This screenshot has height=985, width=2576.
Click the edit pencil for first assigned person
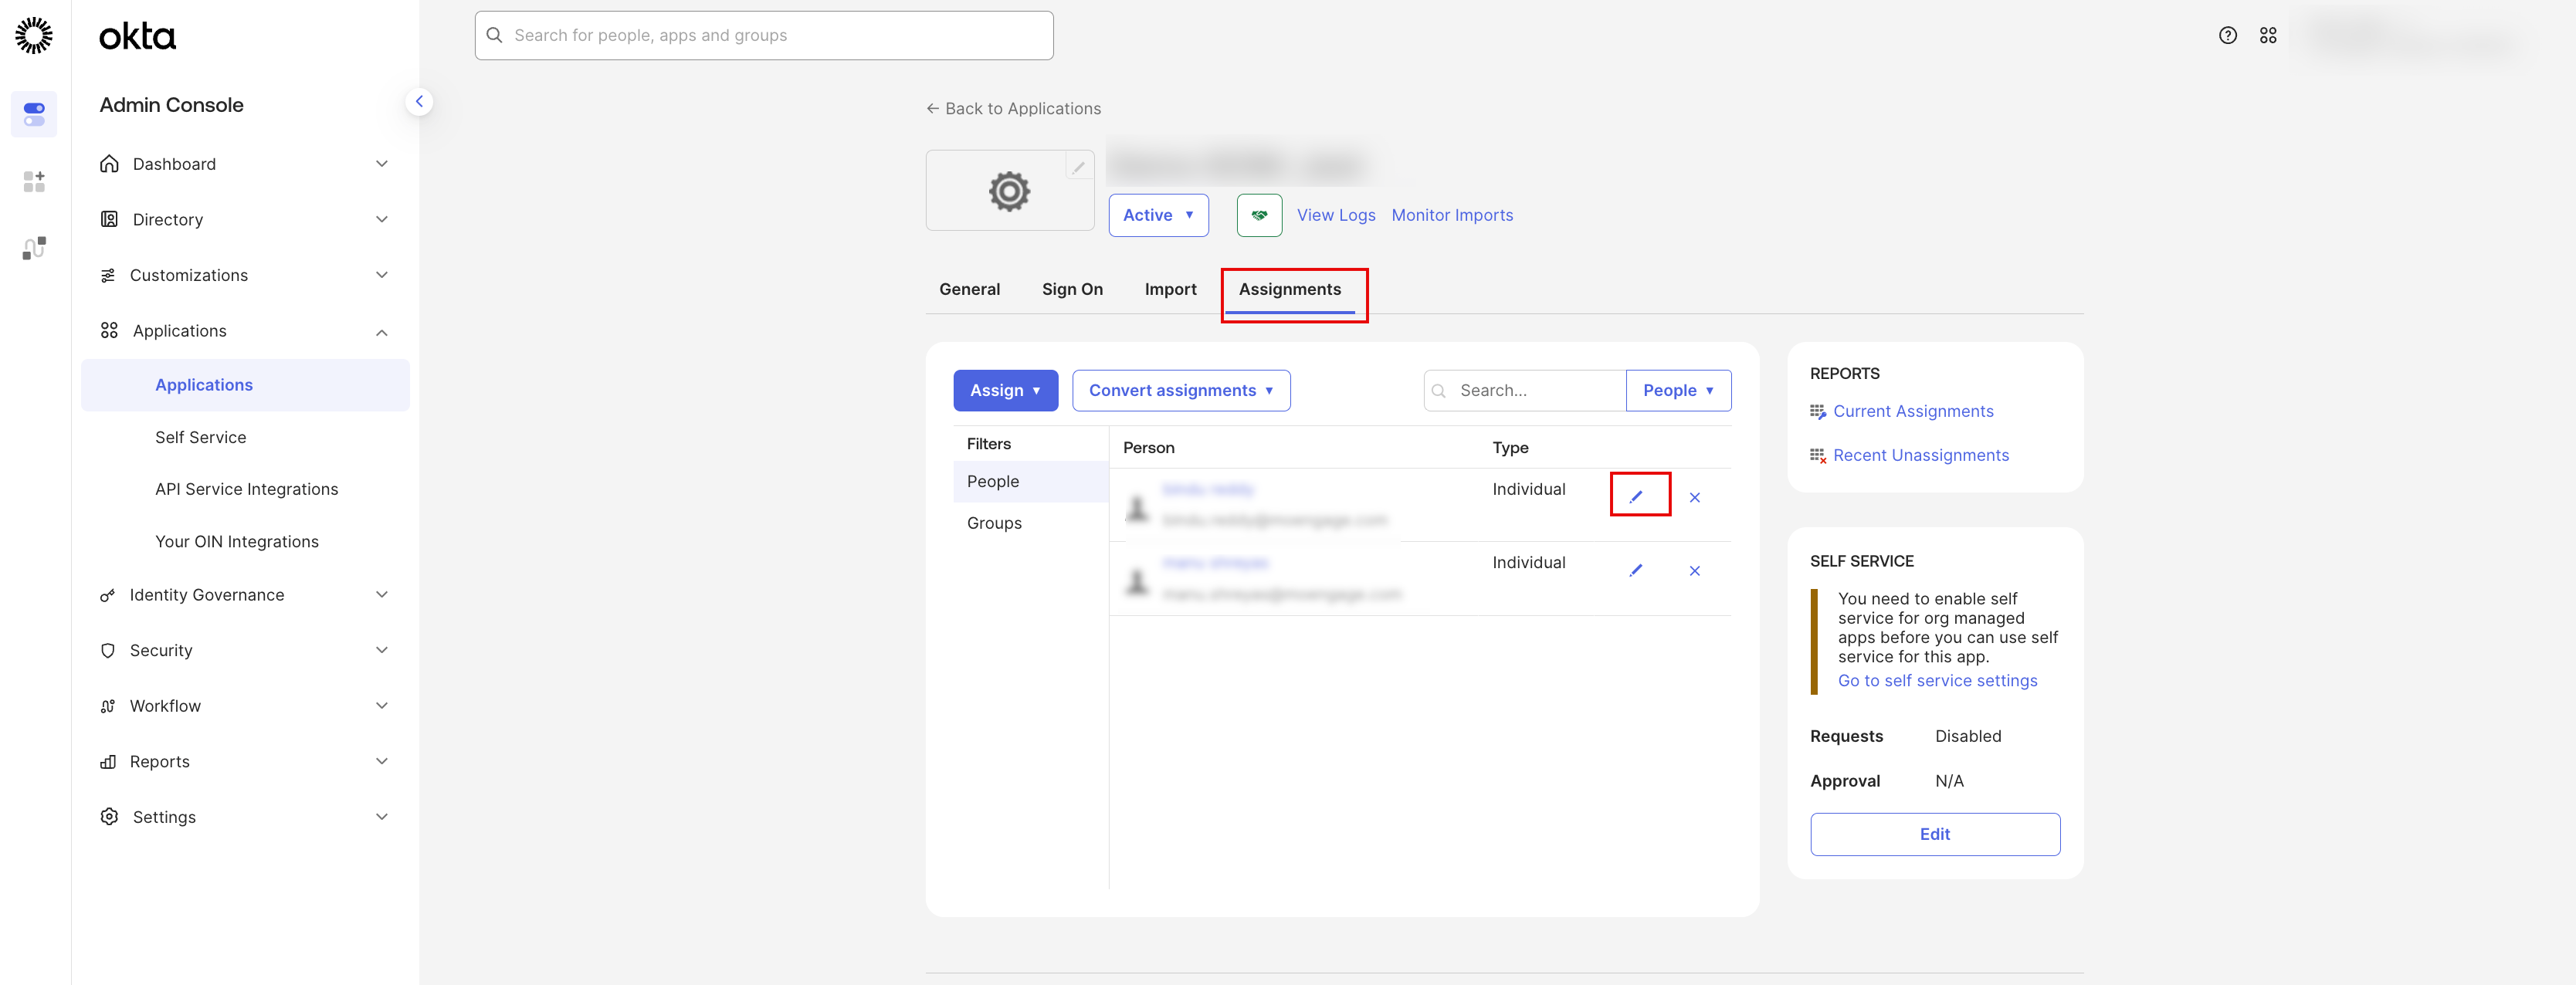click(x=1636, y=496)
